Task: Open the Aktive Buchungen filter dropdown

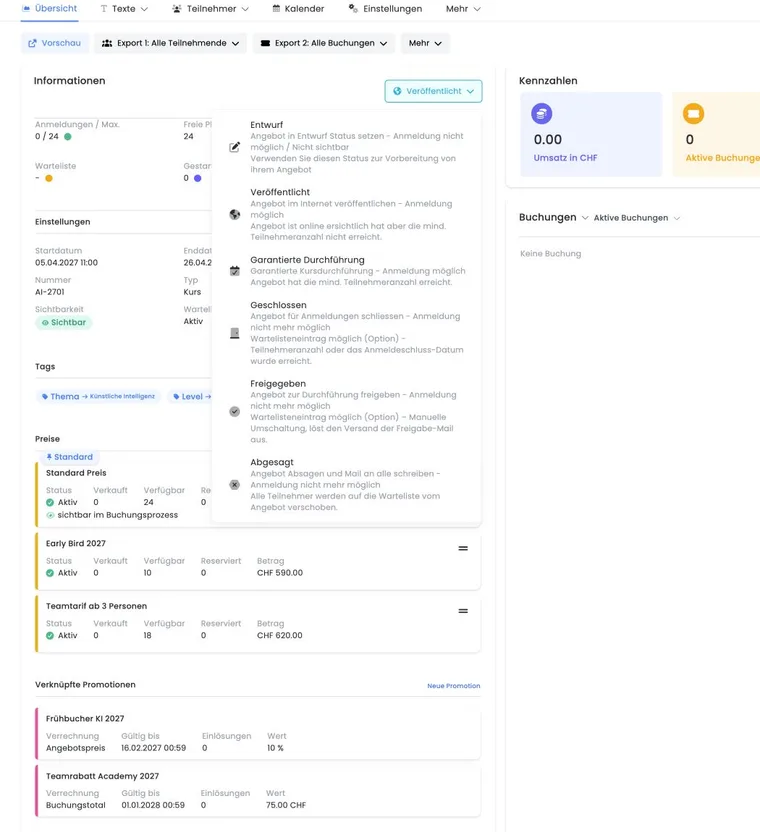Action: [x=636, y=218]
